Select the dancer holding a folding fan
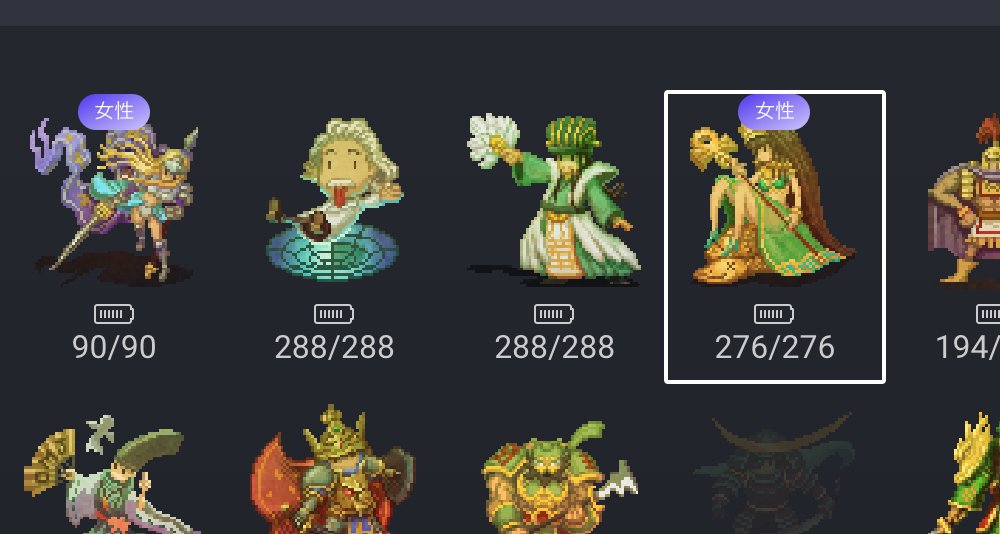This screenshot has width=1000, height=534. pyautogui.click(x=105, y=473)
